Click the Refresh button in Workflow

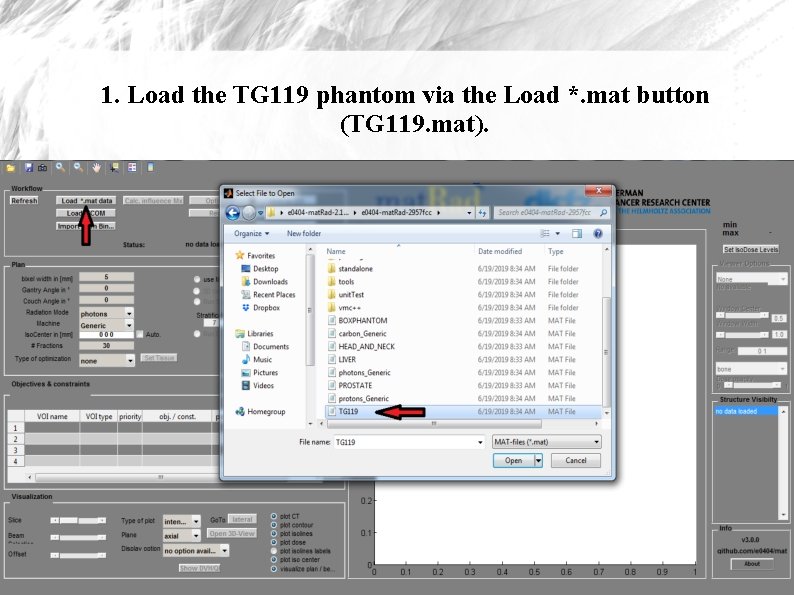tap(24, 201)
